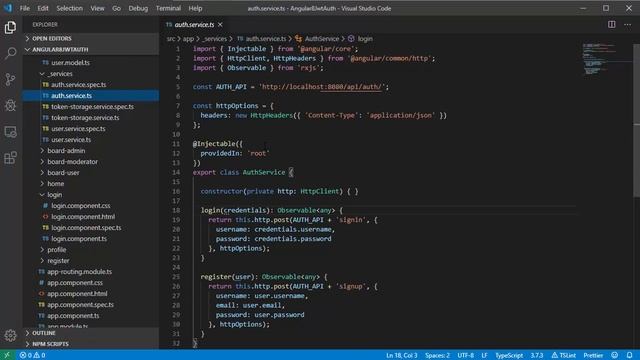Select auth.service.ts in the explorer tree

coord(91,96)
